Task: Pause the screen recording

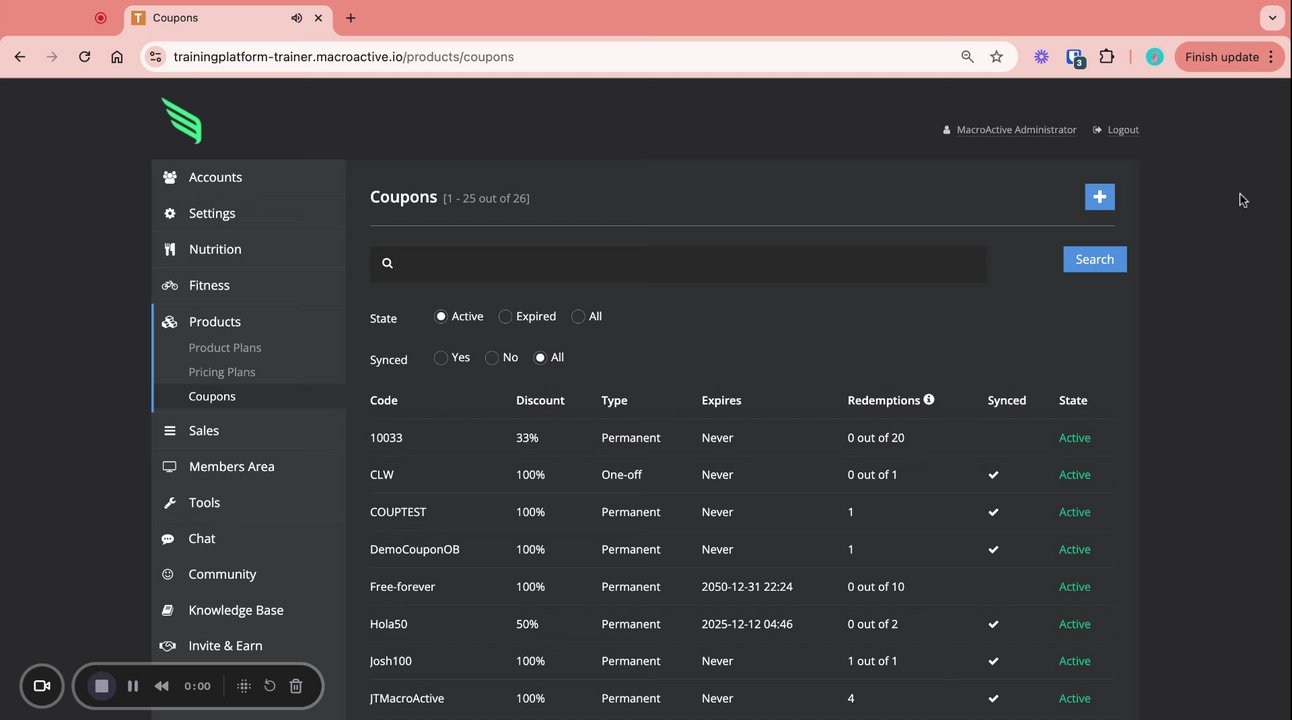Action: pyautogui.click(x=132, y=686)
